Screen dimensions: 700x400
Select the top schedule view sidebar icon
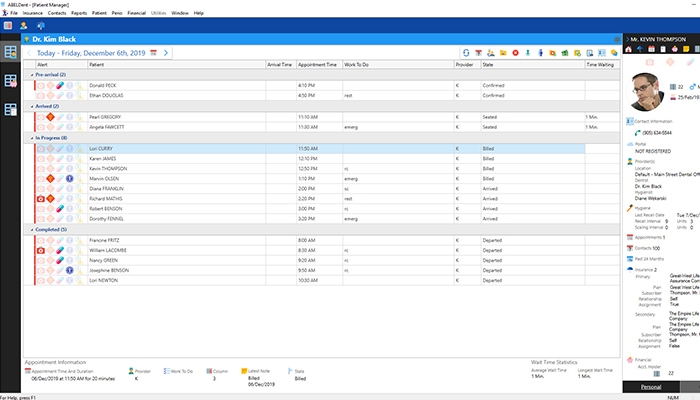[11, 52]
